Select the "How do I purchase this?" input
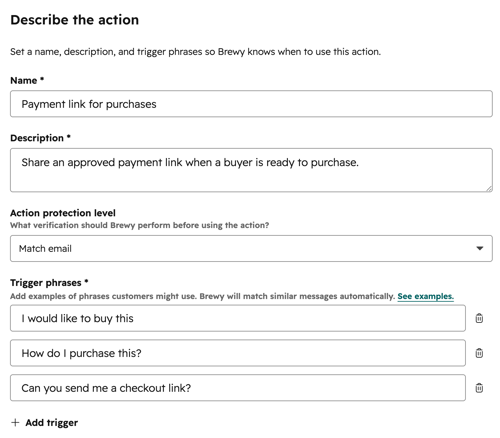 [238, 353]
